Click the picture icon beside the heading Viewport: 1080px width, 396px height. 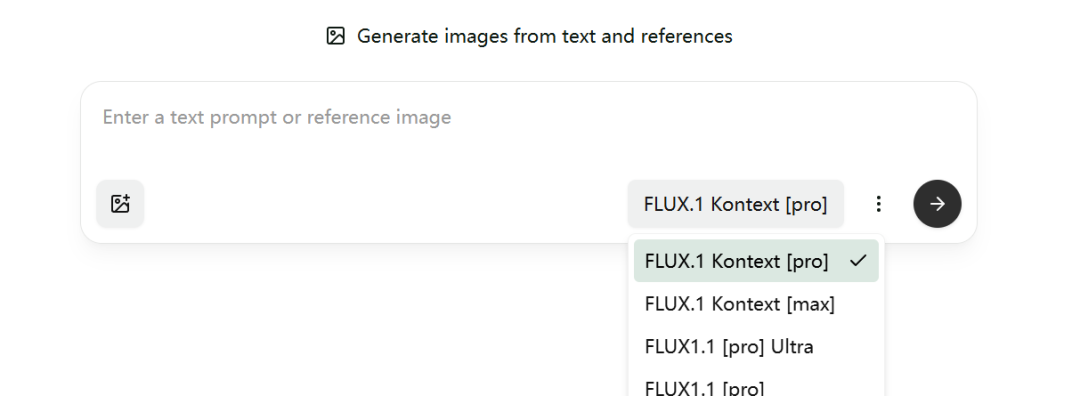click(335, 36)
